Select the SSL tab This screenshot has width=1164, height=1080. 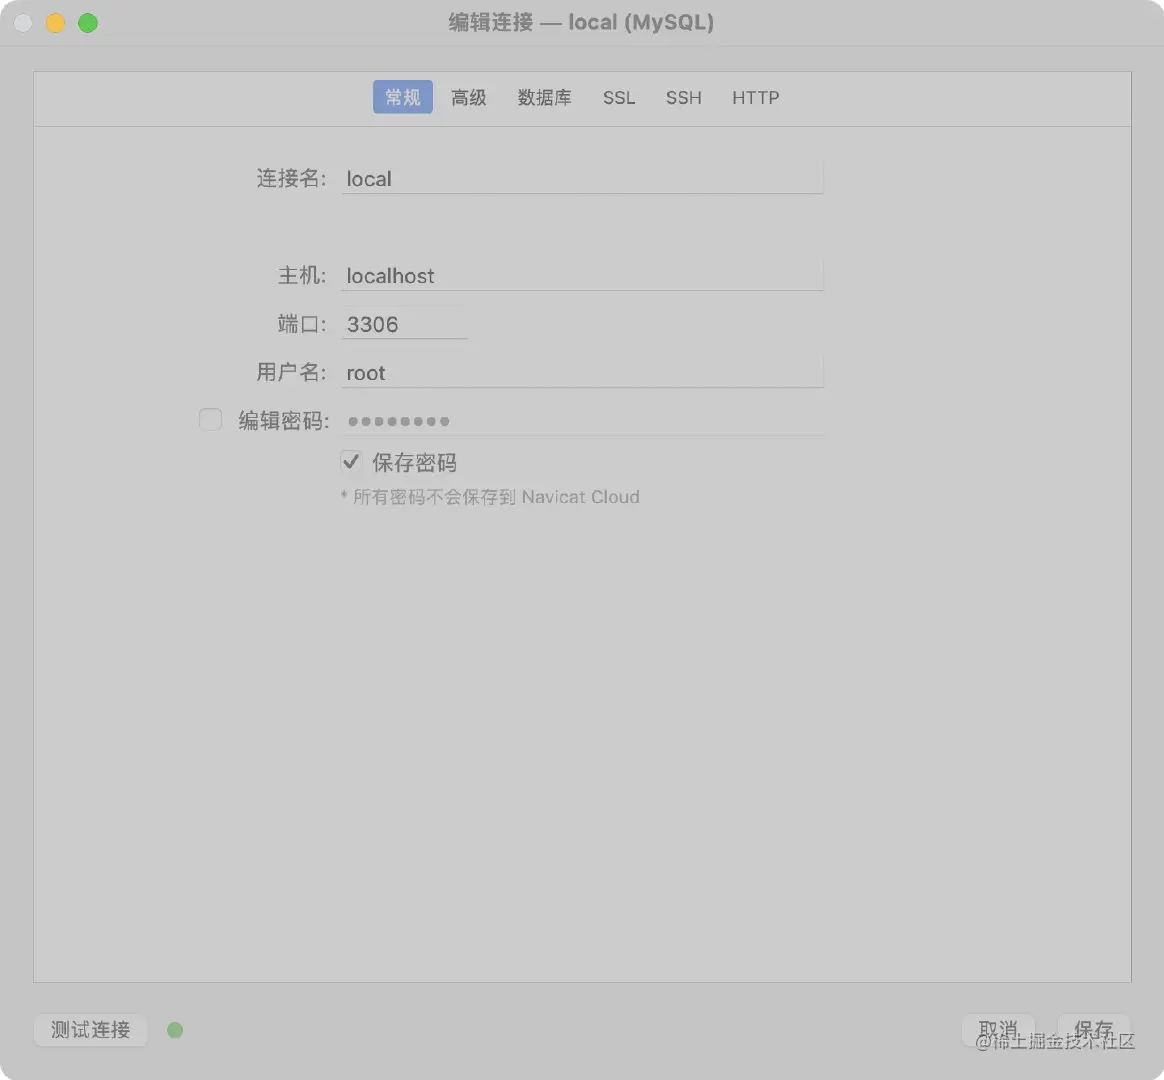pos(618,97)
